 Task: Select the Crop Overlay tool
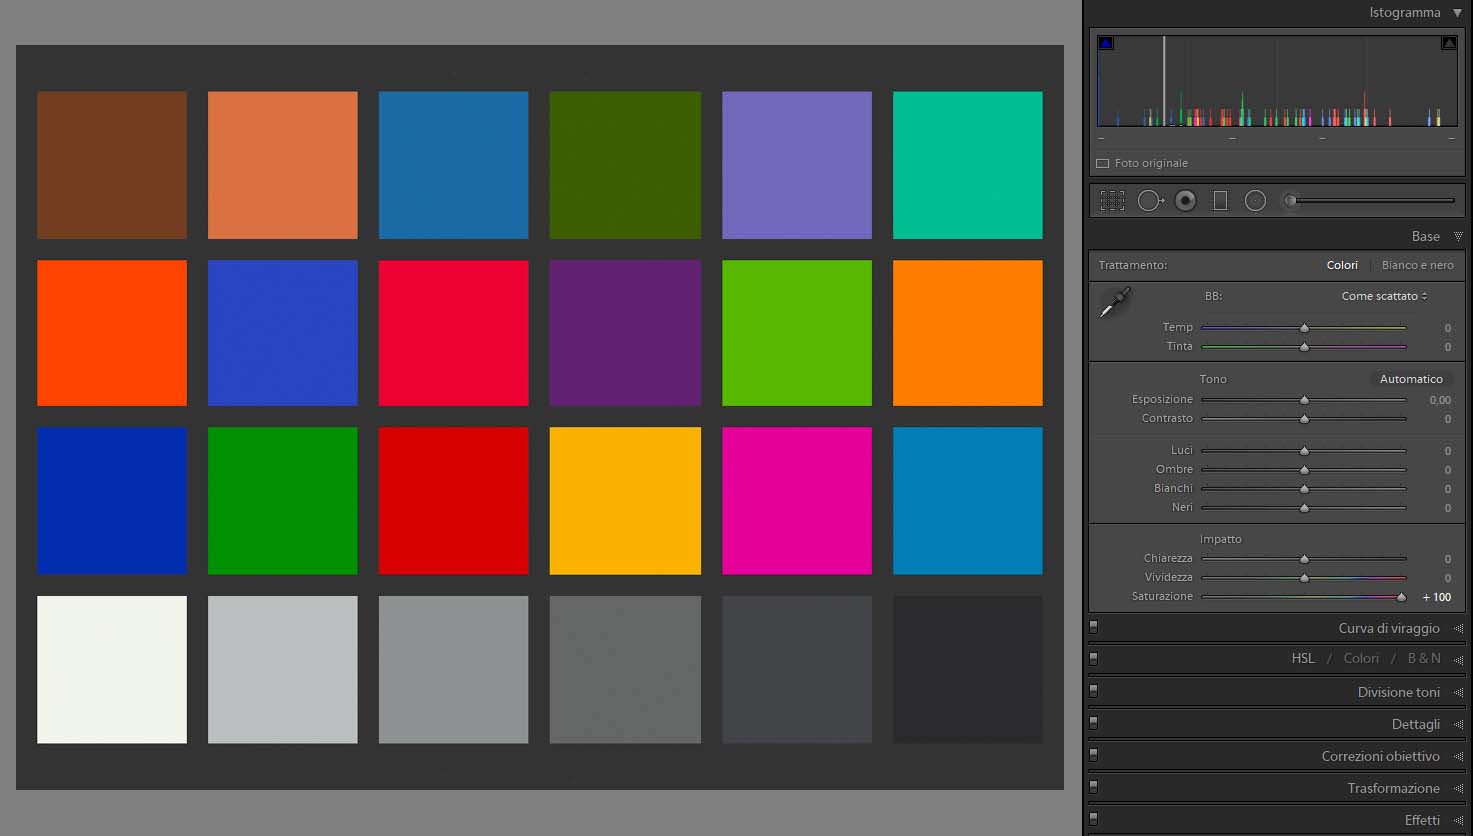[x=1112, y=201]
